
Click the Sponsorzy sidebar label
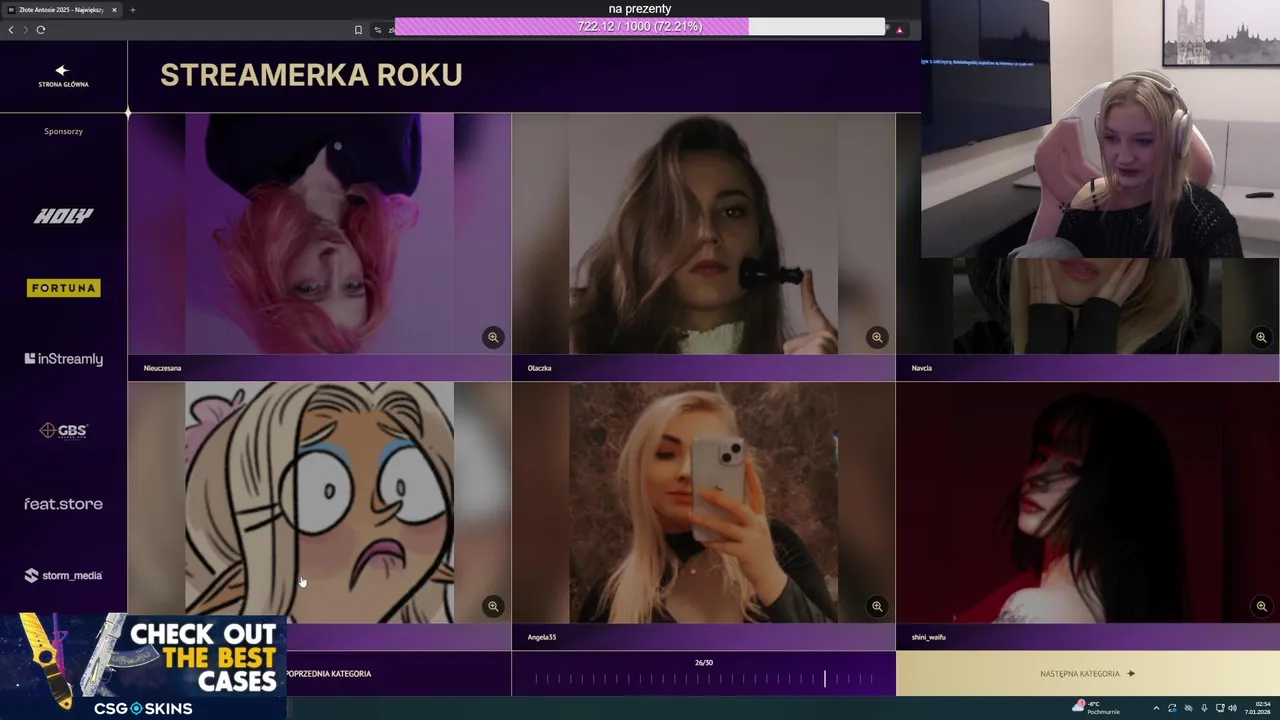click(63, 131)
